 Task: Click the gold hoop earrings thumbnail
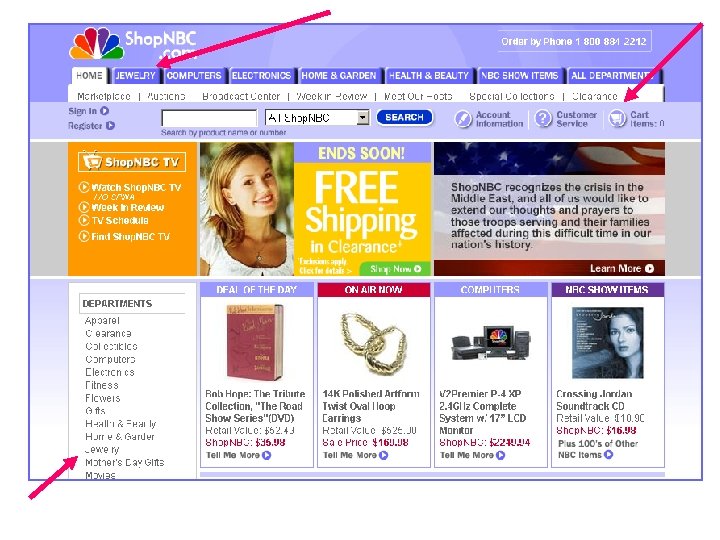[x=373, y=343]
